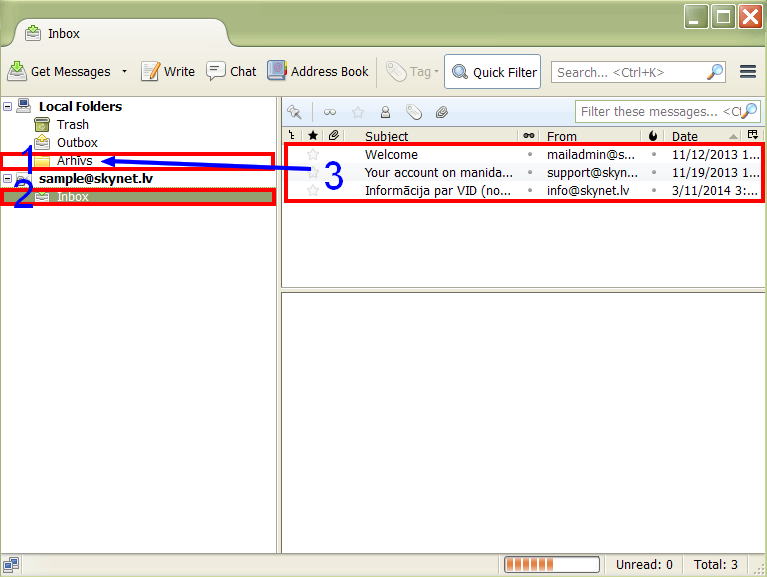Click the Get Messages toolbar button
Viewport: 767px width, 577px height.
coord(60,72)
